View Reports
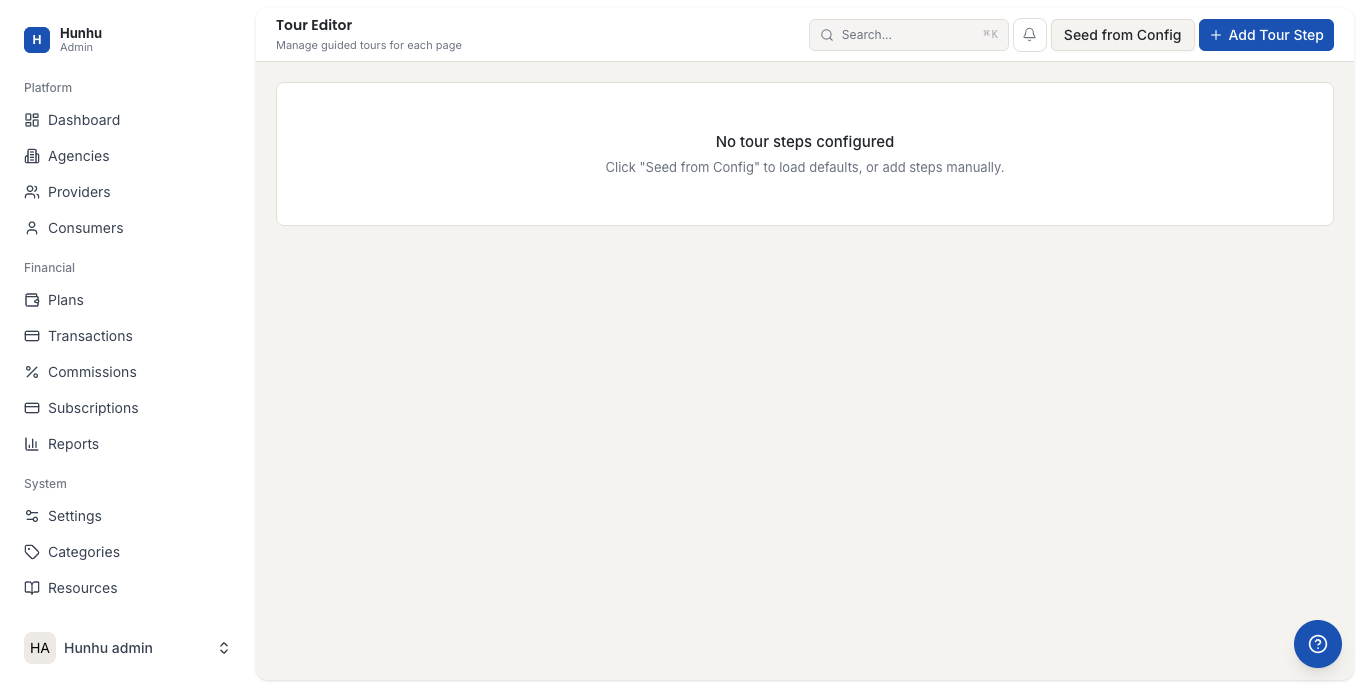 click(x=127, y=444)
